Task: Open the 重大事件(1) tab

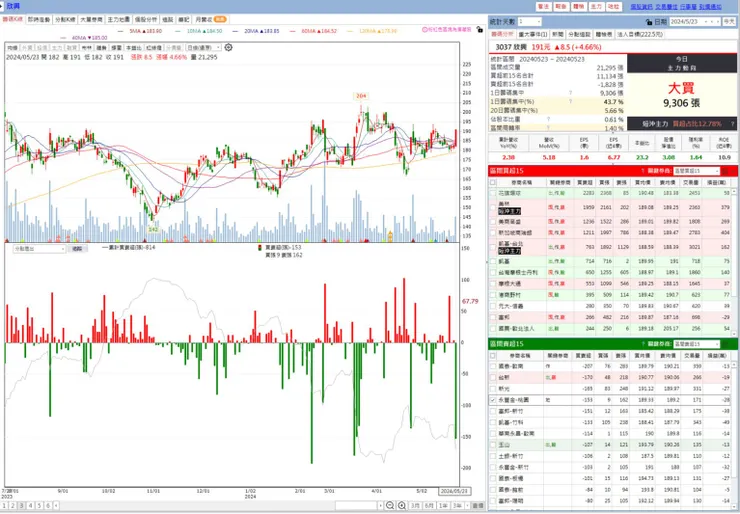Action: [x=533, y=34]
